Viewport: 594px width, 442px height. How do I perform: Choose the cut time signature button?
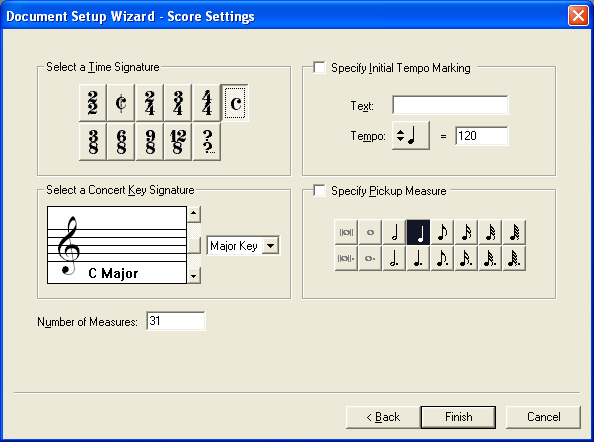click(121, 103)
